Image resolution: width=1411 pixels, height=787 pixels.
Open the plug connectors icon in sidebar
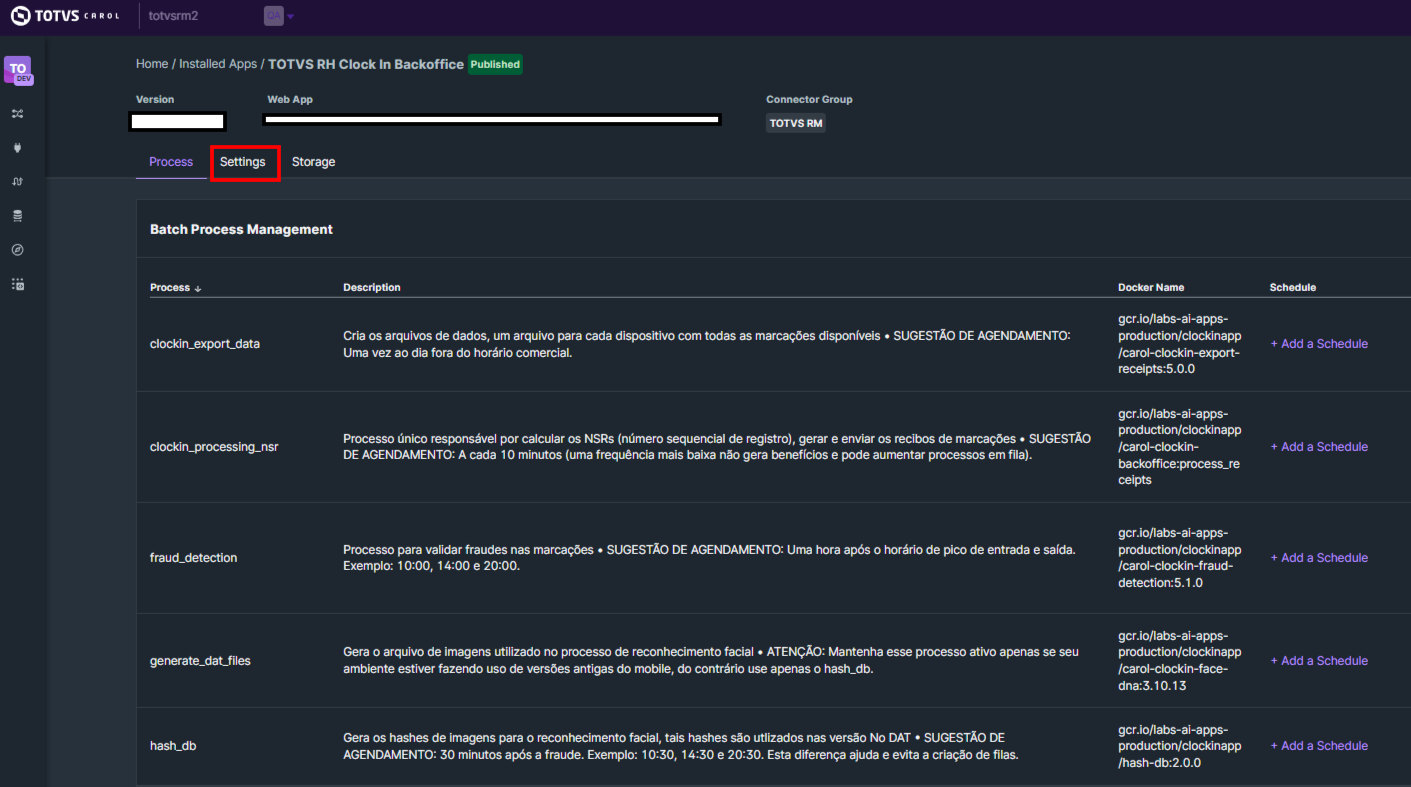(17, 148)
